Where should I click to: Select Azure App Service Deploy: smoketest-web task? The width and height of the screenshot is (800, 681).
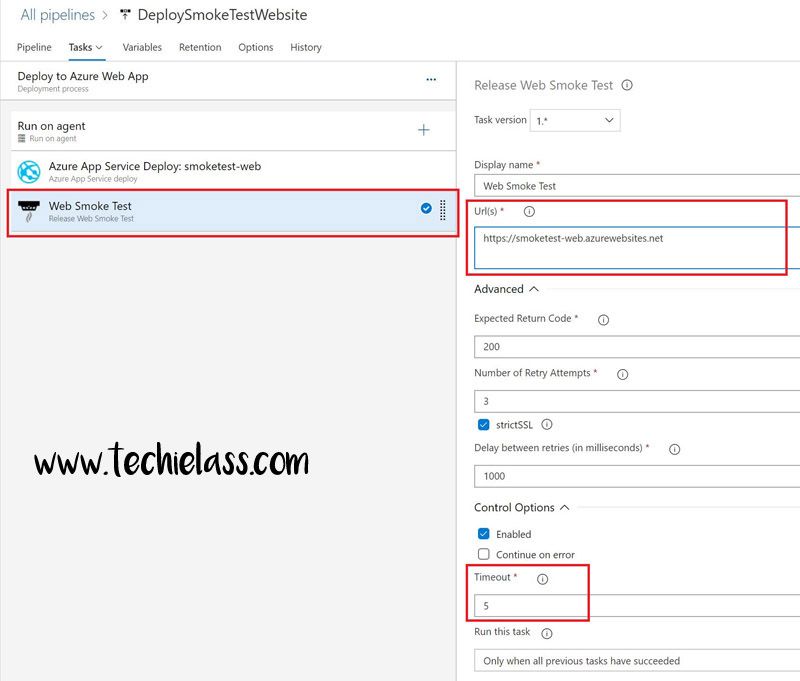coord(233,171)
